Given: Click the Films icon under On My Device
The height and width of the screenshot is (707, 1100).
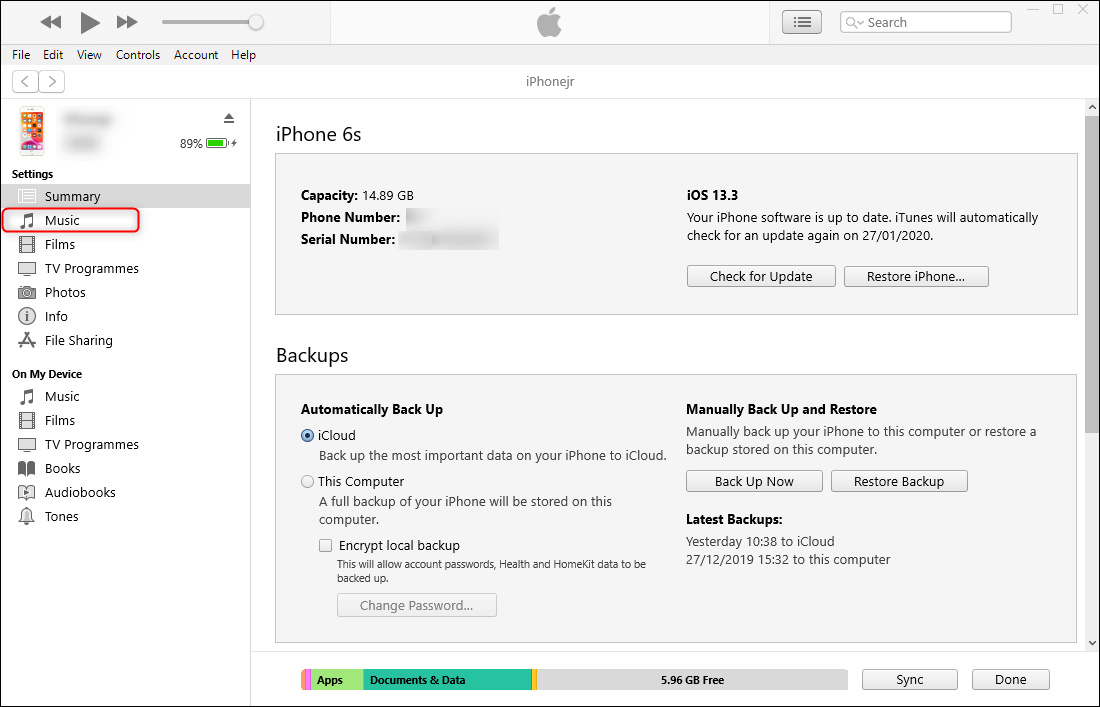Looking at the screenshot, I should (27, 421).
